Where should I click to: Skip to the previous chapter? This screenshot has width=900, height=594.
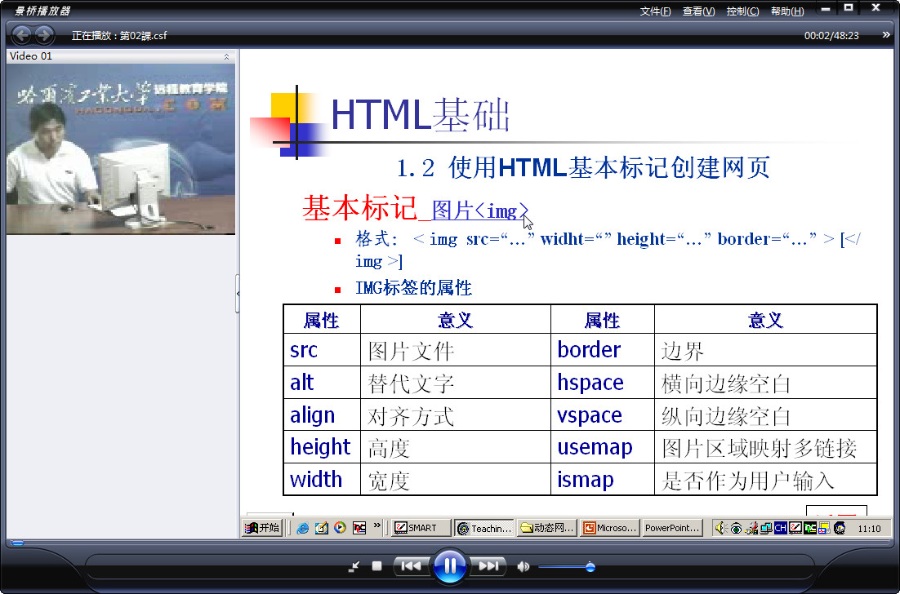click(411, 566)
